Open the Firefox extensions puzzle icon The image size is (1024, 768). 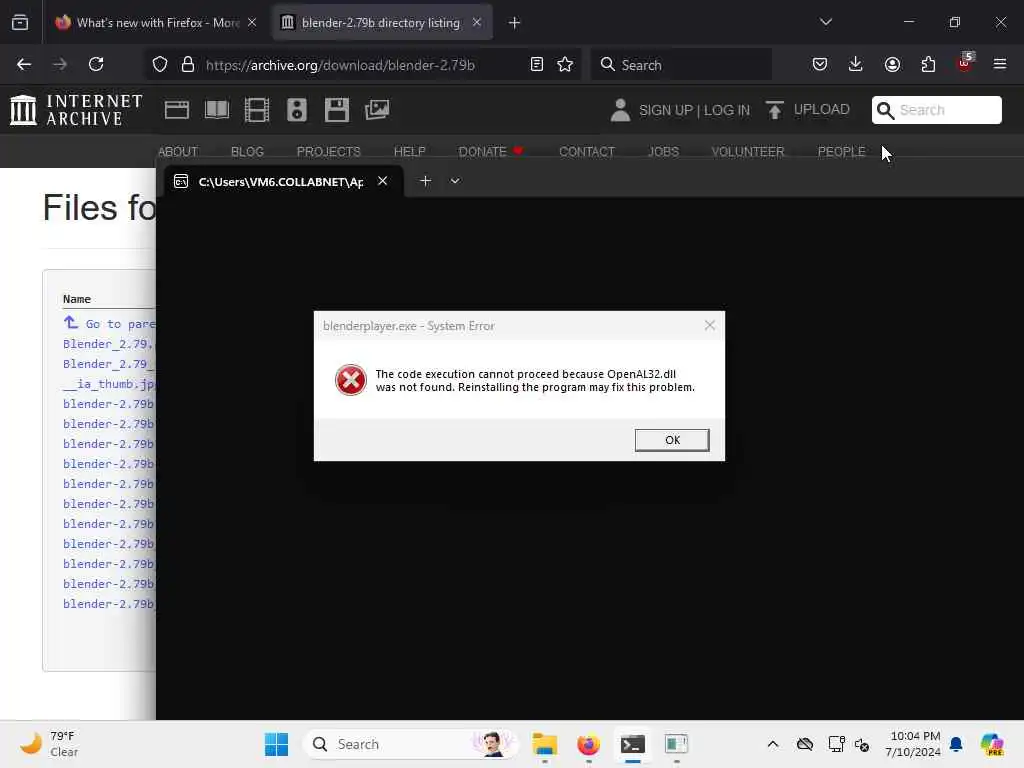tap(928, 64)
